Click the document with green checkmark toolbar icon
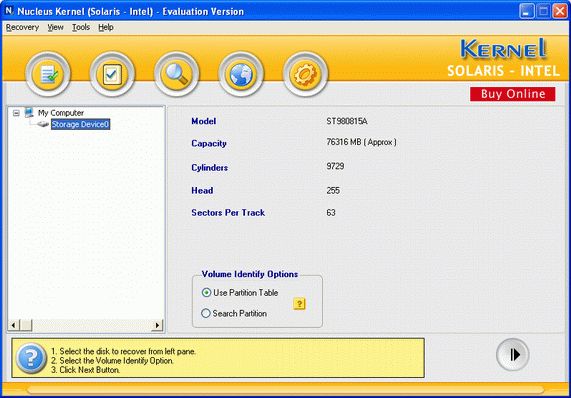The width and height of the screenshot is (571, 398). (x=48, y=74)
